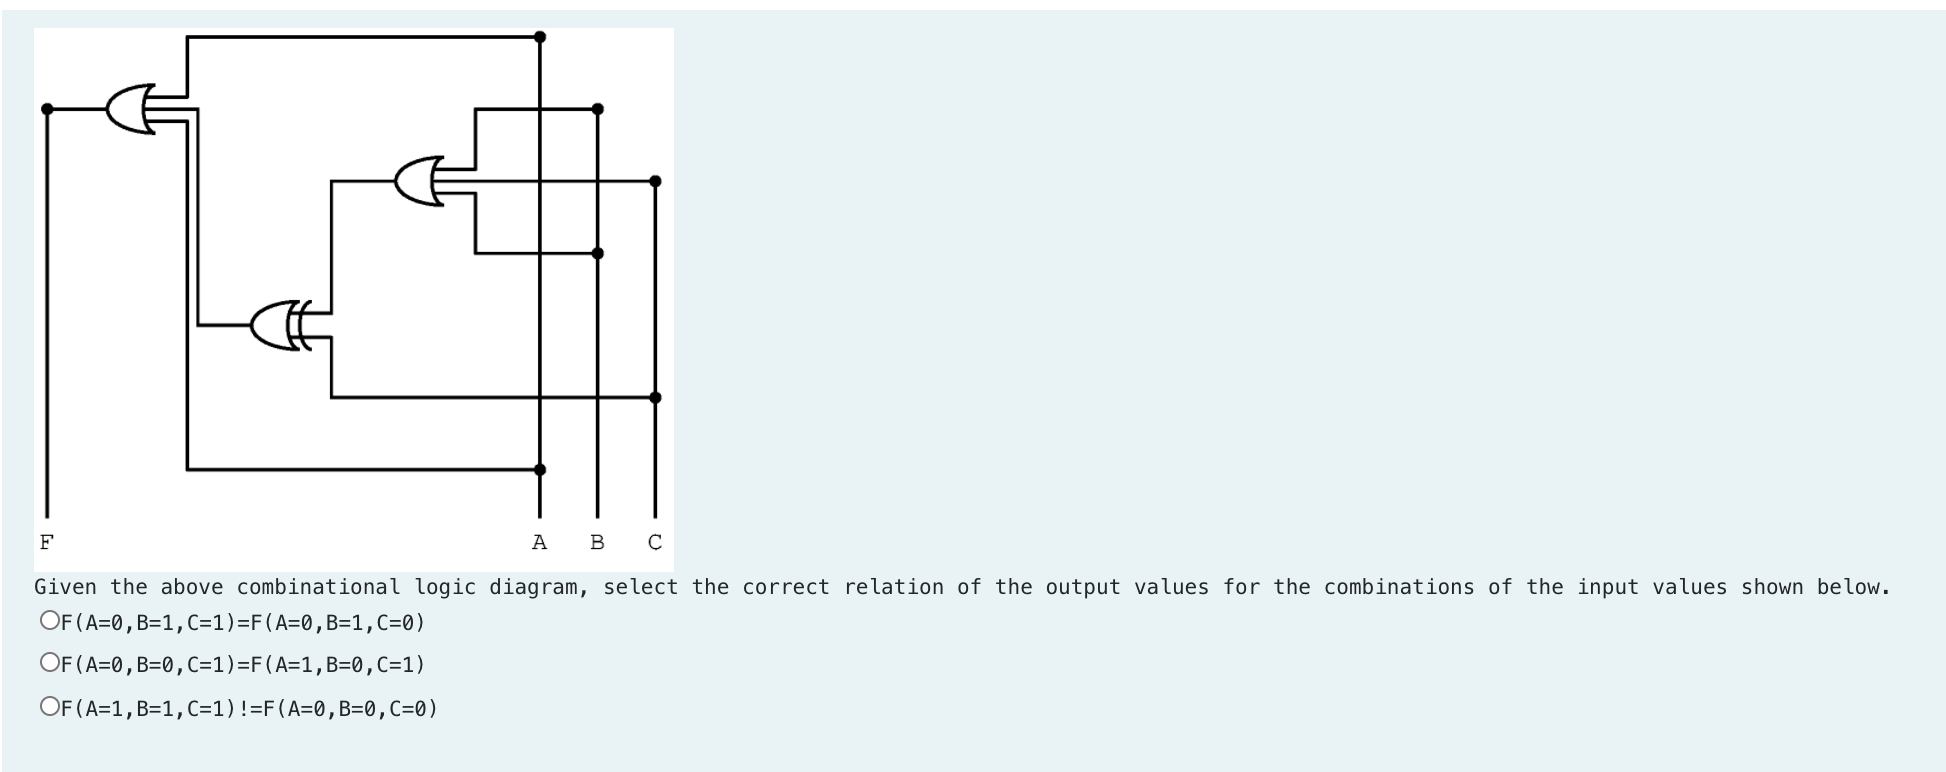The height and width of the screenshot is (772, 1946).
Task: Click the label A below the diagram
Action: click(539, 543)
